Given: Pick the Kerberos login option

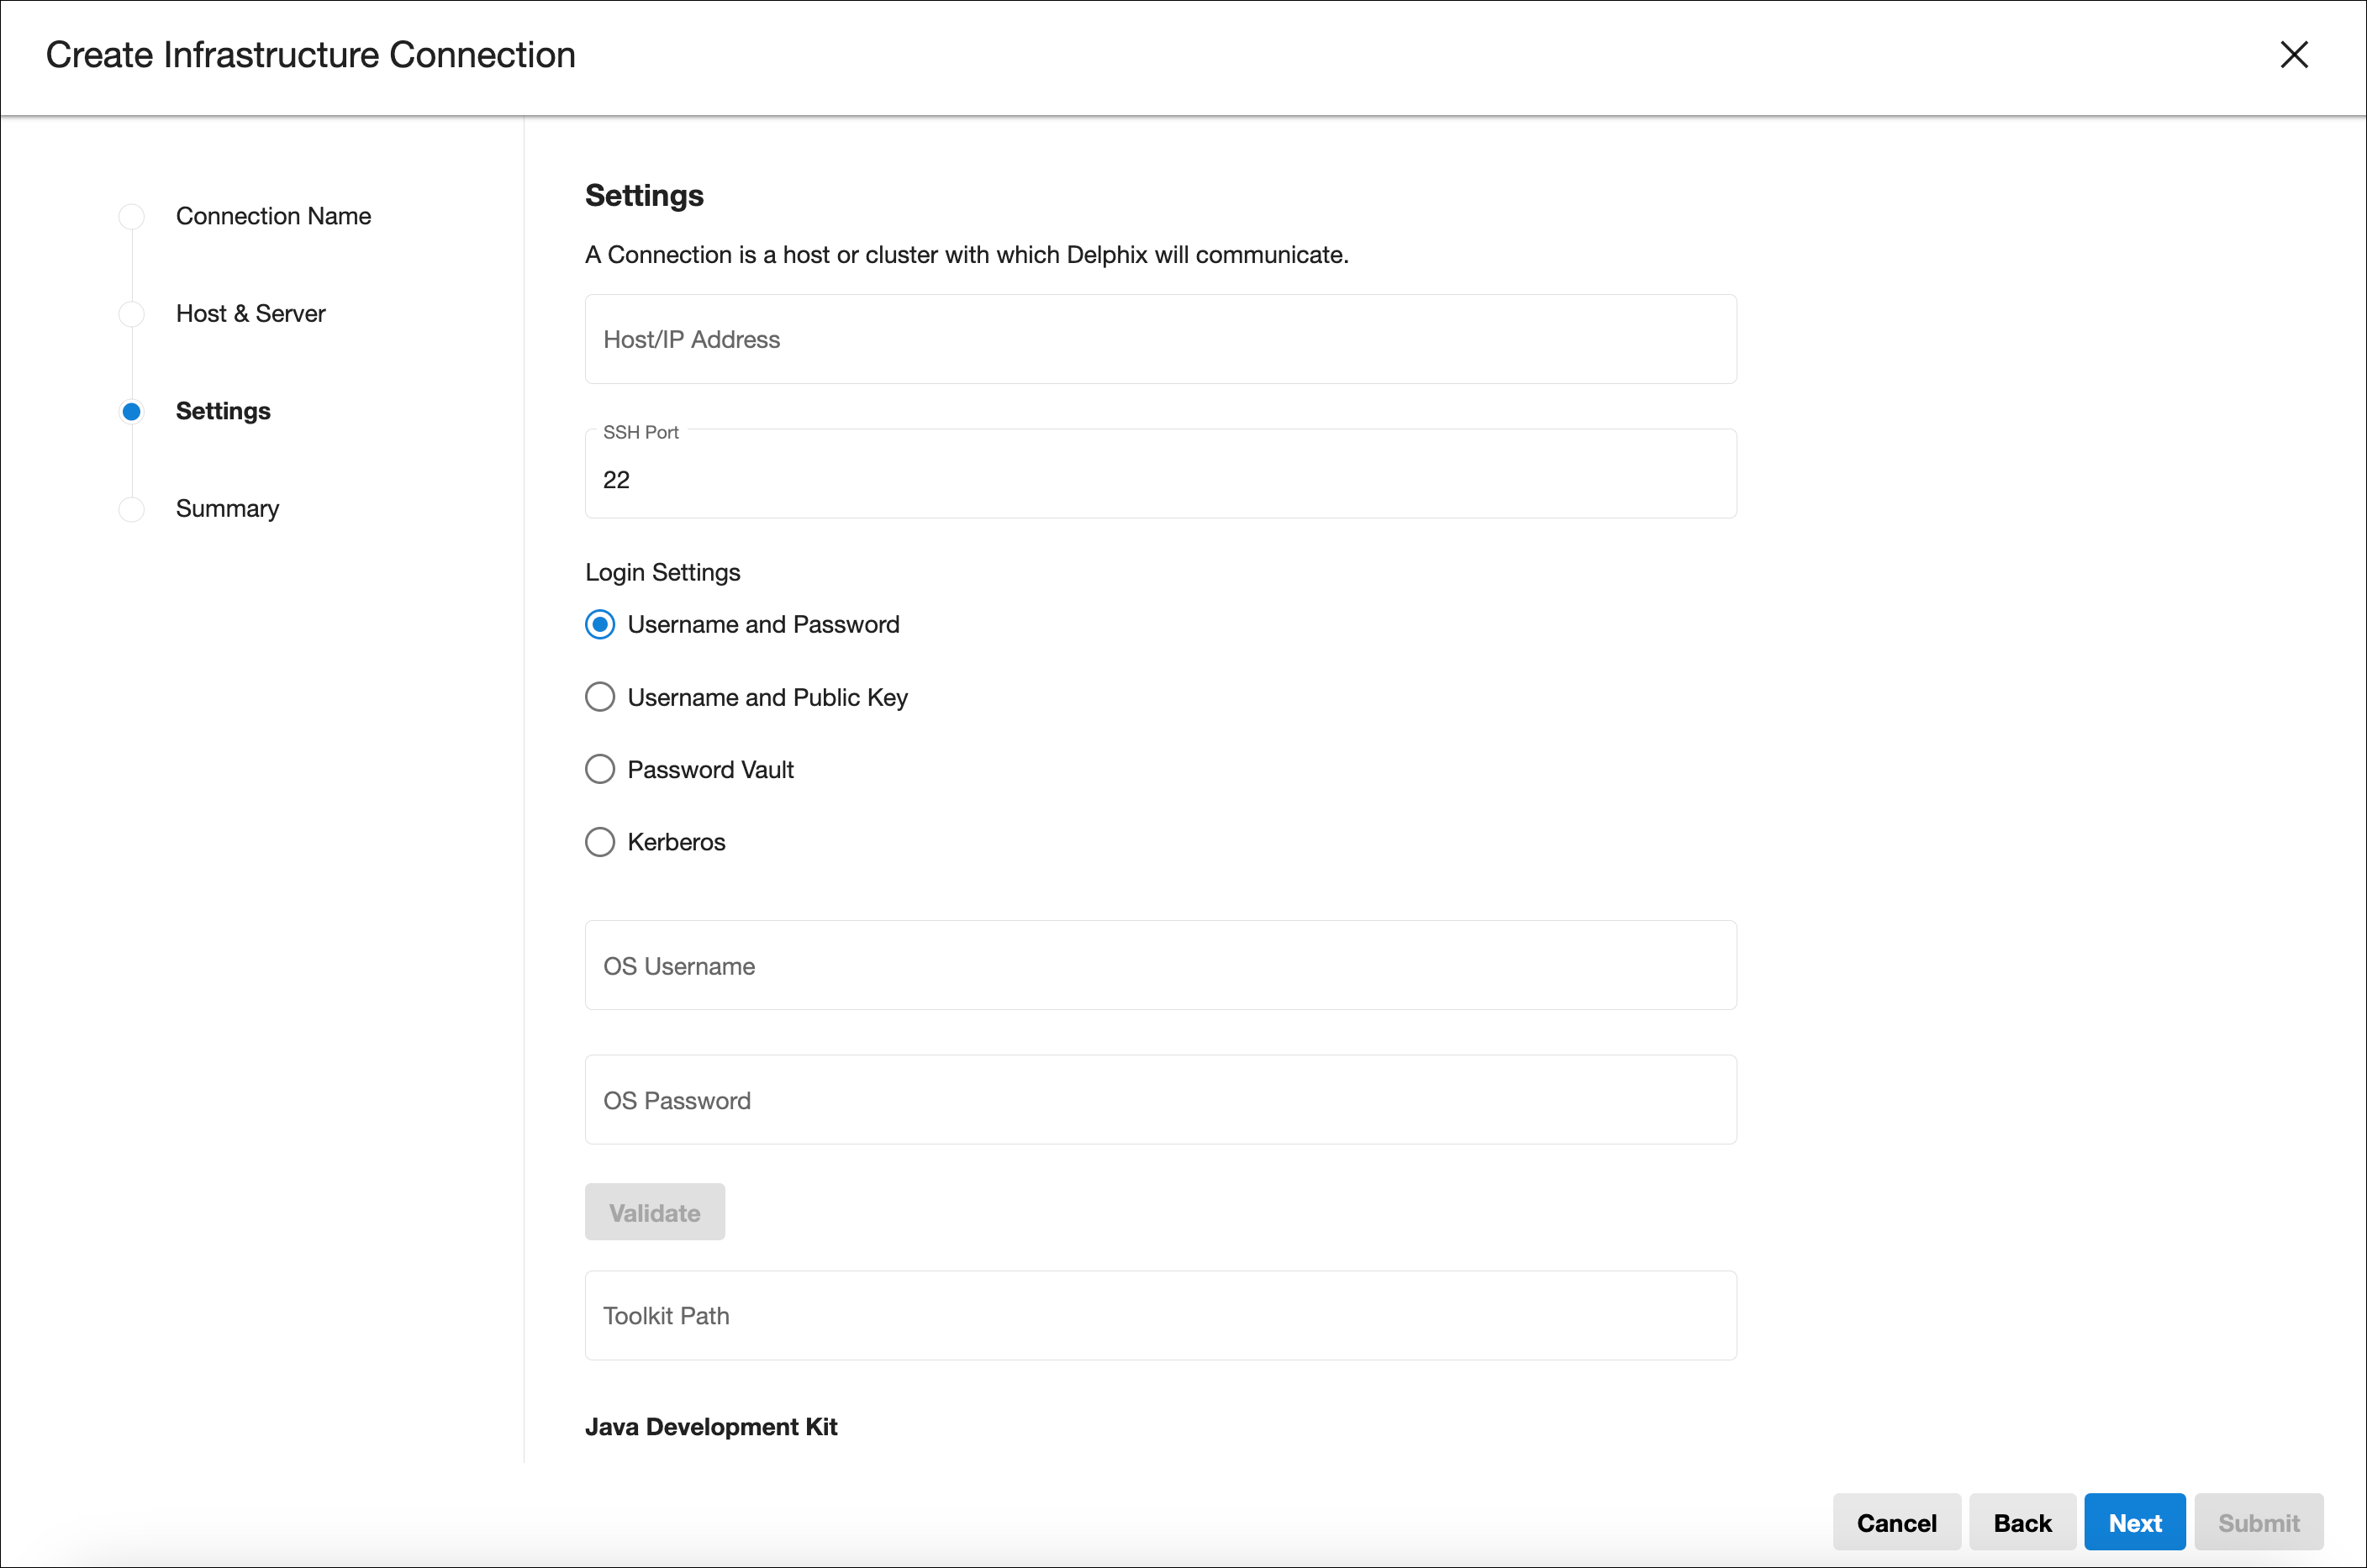Looking at the screenshot, I should pyautogui.click(x=600, y=842).
